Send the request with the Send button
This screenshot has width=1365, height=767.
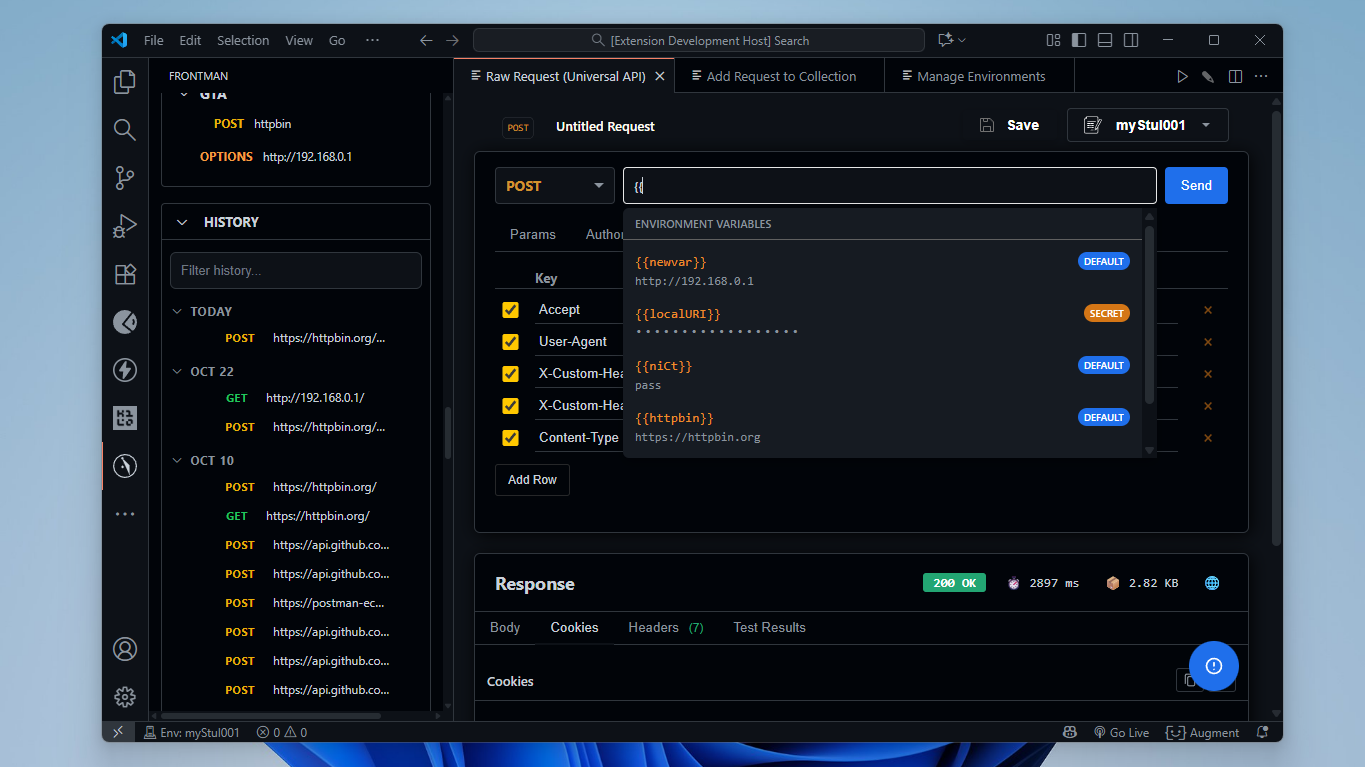tap(1196, 185)
